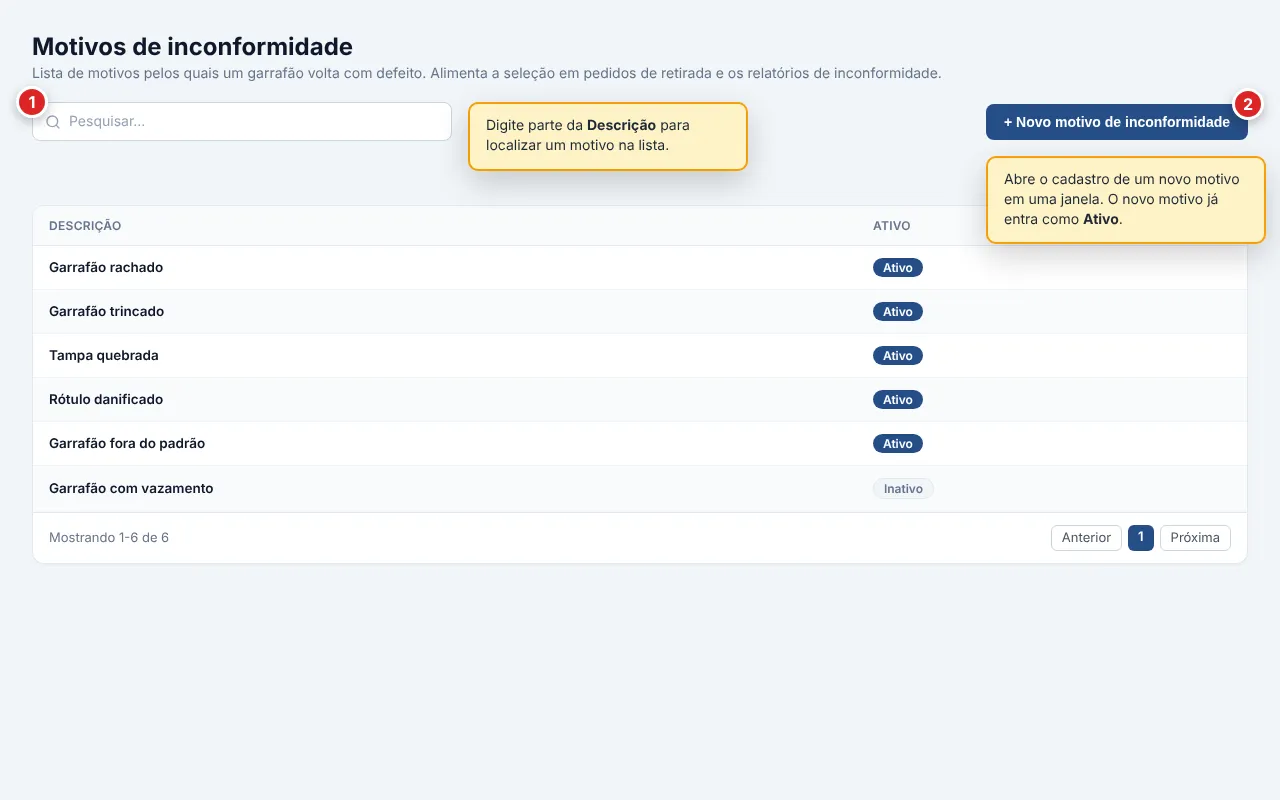
Task: Click Inativo badge for Garrafão com vazamento
Action: click(x=903, y=489)
